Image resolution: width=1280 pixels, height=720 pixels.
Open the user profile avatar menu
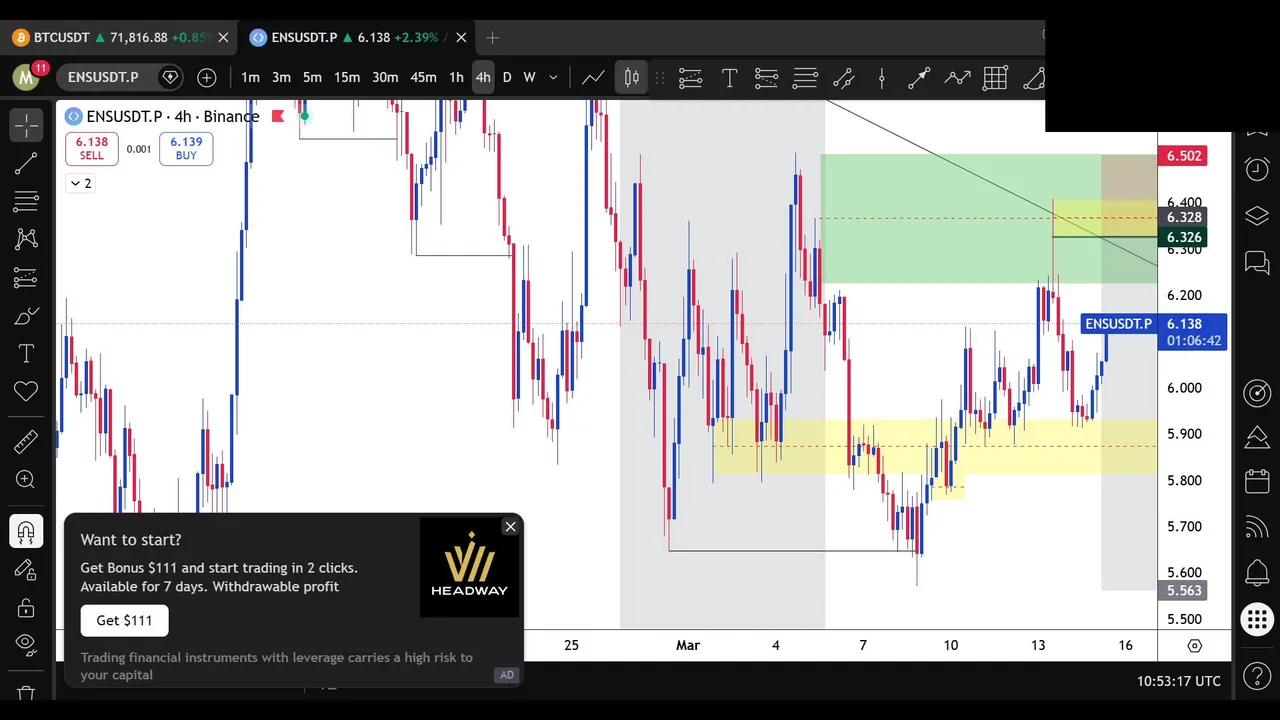[26, 76]
